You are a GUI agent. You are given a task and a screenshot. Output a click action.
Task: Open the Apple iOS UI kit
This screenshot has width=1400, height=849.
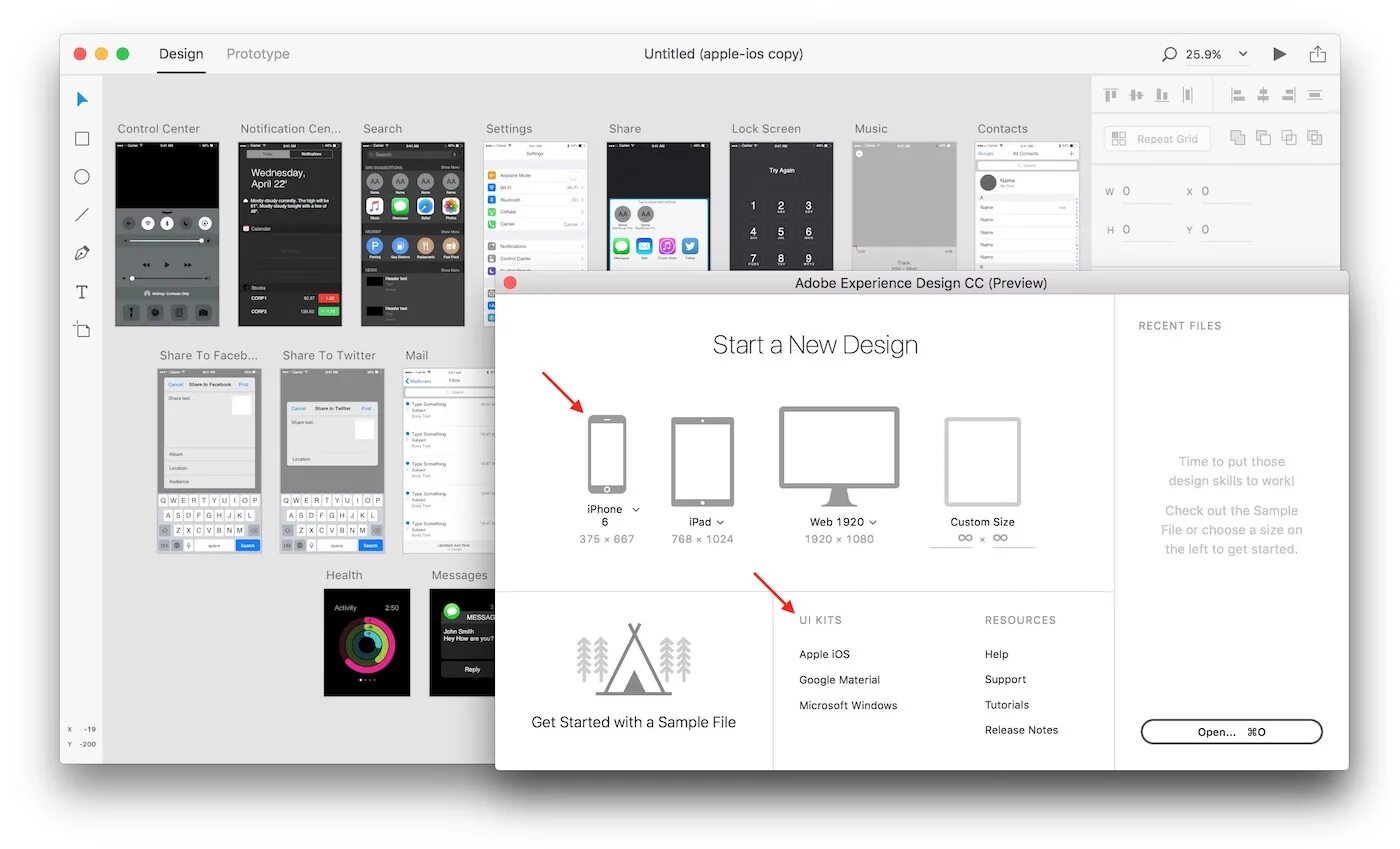tap(824, 654)
